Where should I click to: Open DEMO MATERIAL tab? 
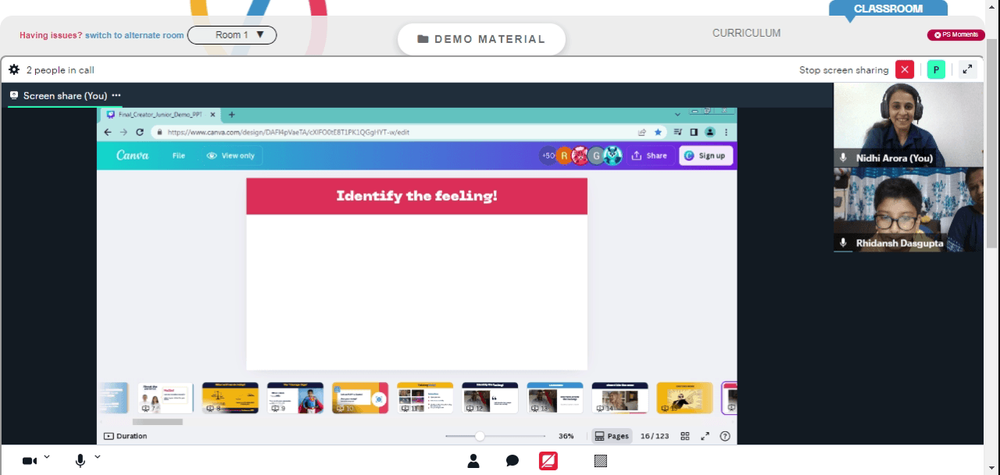482,39
